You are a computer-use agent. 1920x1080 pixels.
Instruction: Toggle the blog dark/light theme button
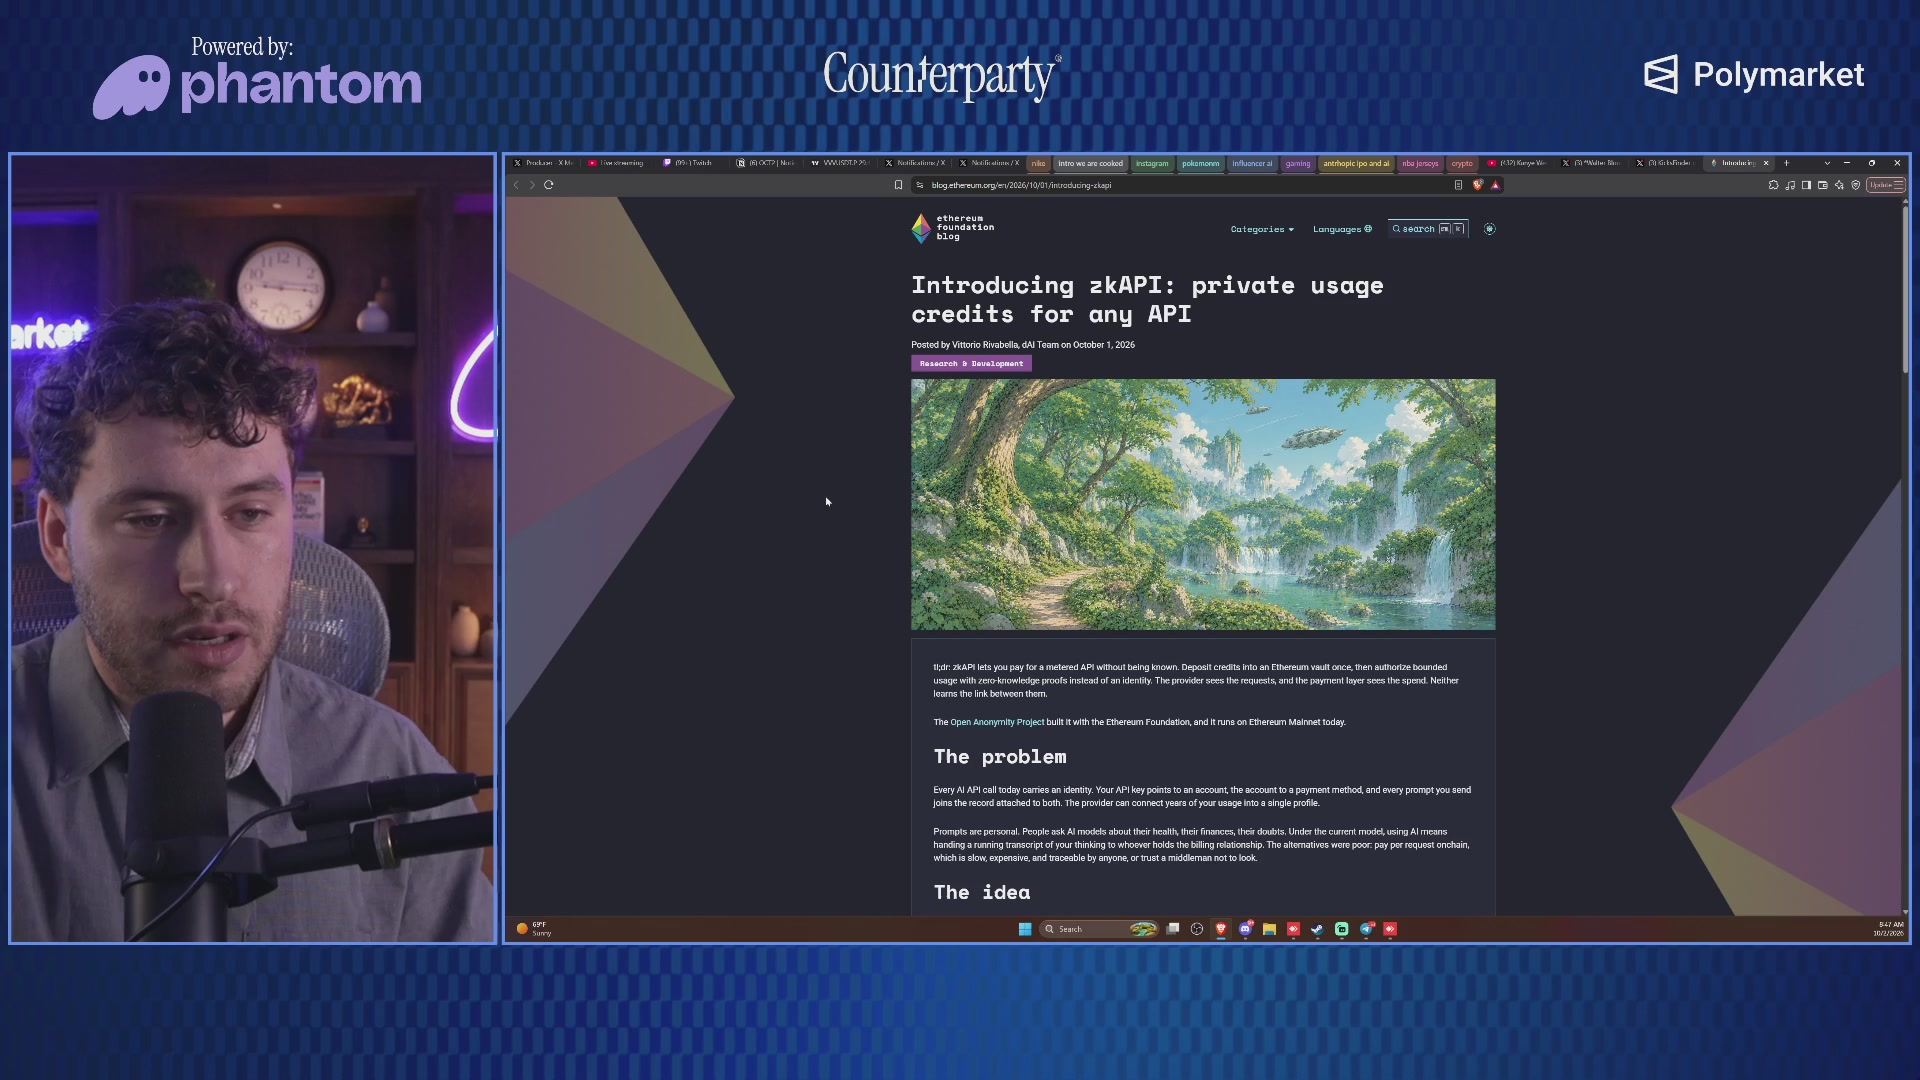[1490, 229]
